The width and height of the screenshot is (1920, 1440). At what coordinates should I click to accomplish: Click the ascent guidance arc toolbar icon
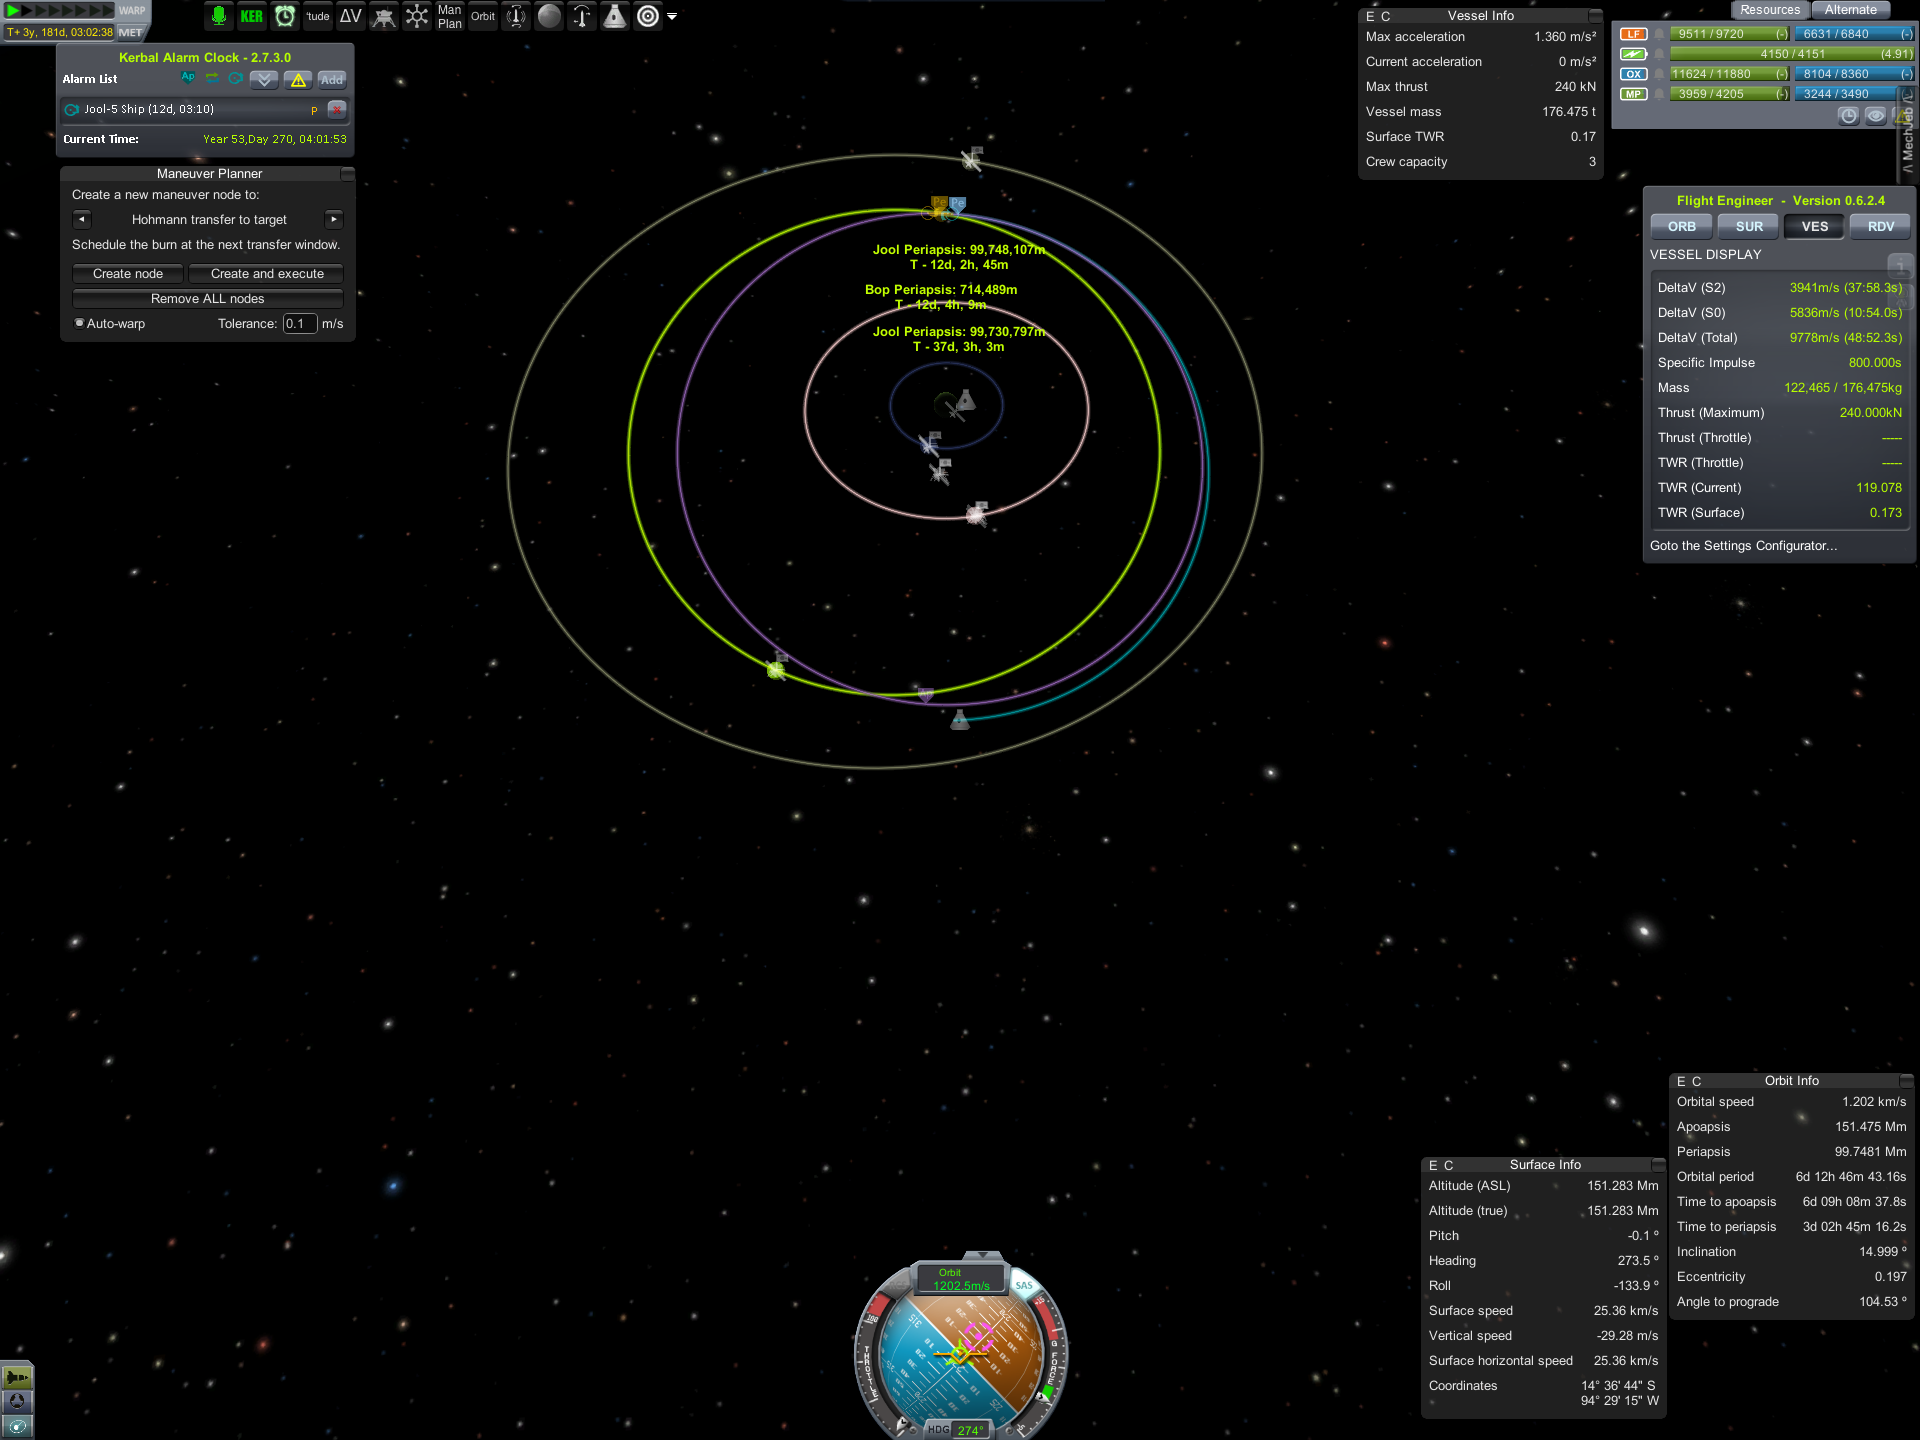(582, 16)
